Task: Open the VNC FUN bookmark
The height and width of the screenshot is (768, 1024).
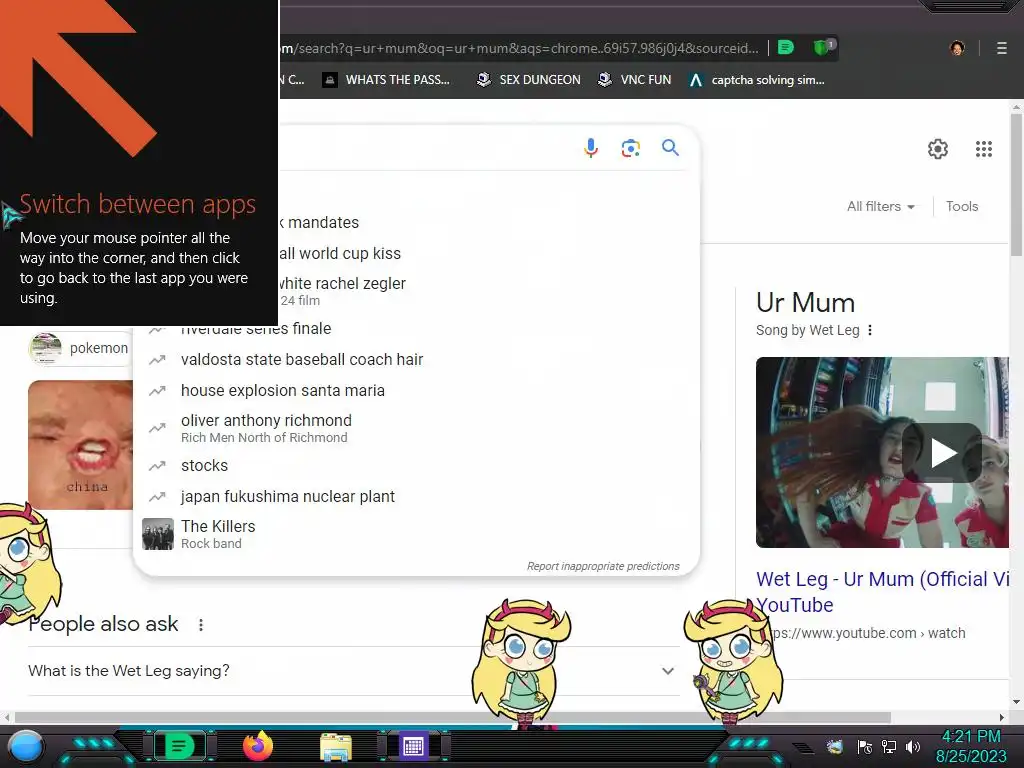Action: tap(635, 80)
